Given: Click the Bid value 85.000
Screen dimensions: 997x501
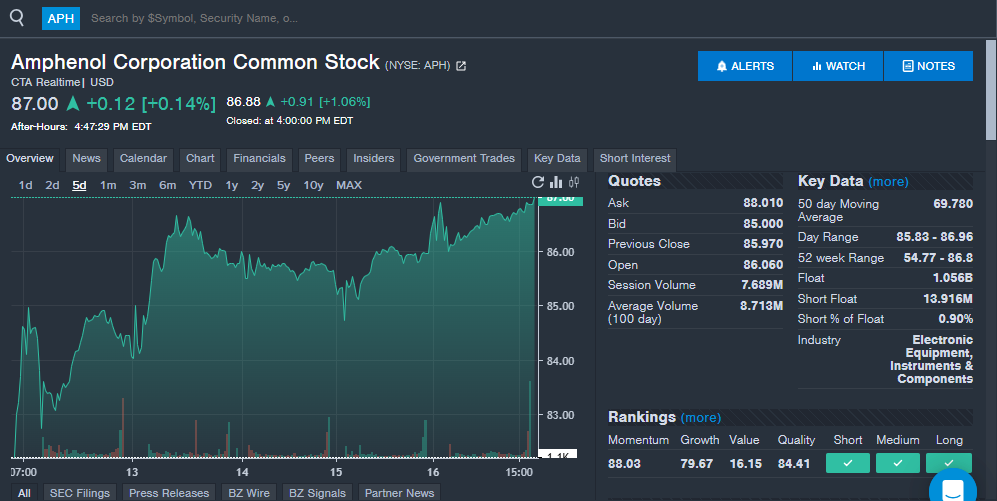Looking at the screenshot, I should [x=763, y=224].
